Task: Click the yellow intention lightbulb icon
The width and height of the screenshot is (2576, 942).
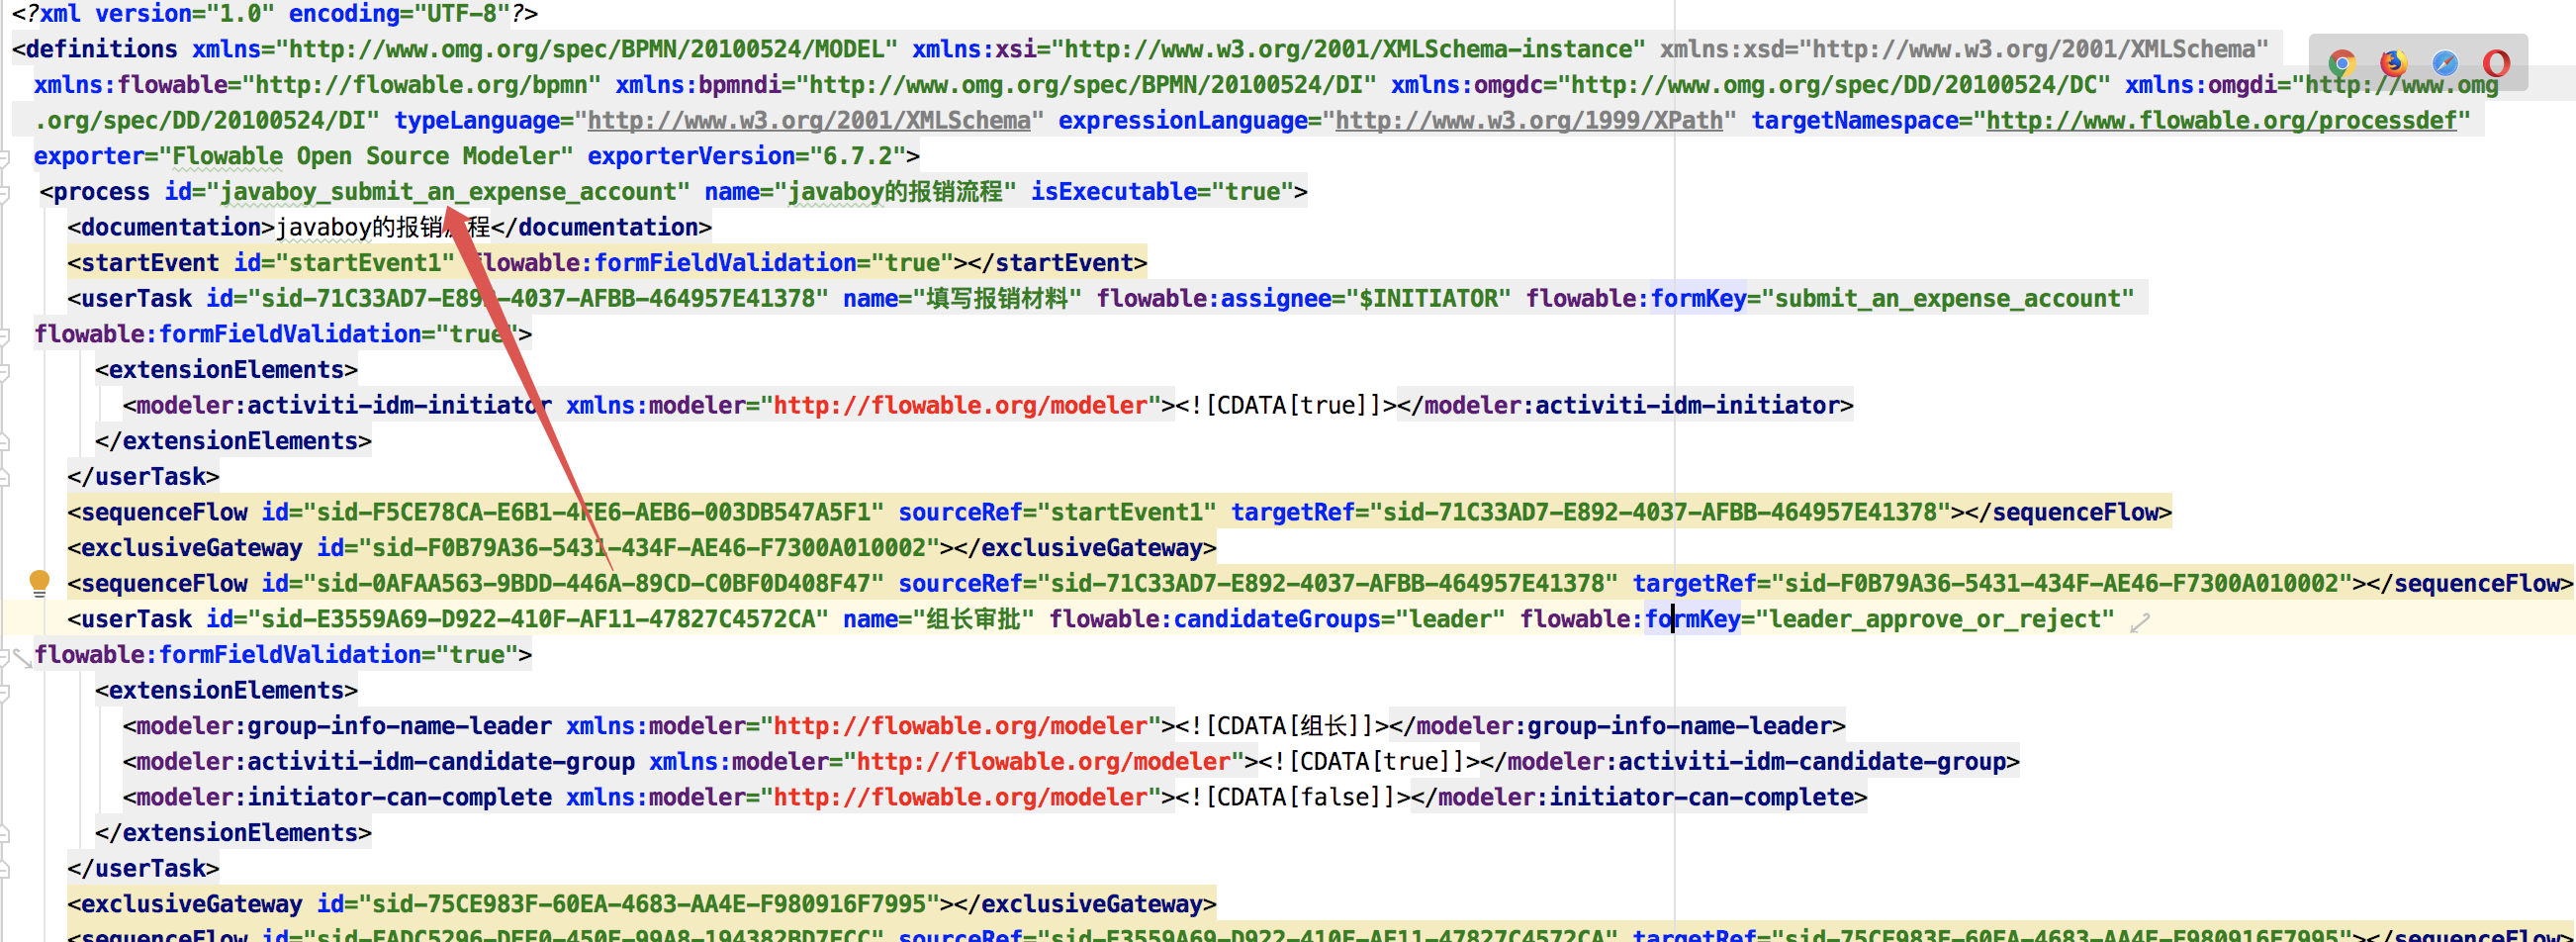Action: point(39,583)
